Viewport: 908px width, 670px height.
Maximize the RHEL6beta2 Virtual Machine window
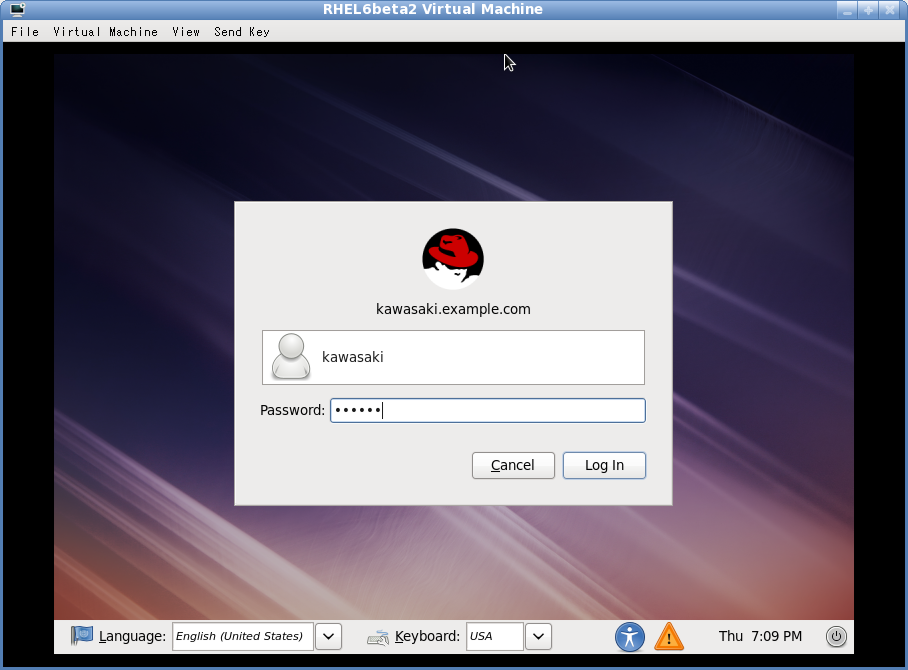(x=869, y=10)
